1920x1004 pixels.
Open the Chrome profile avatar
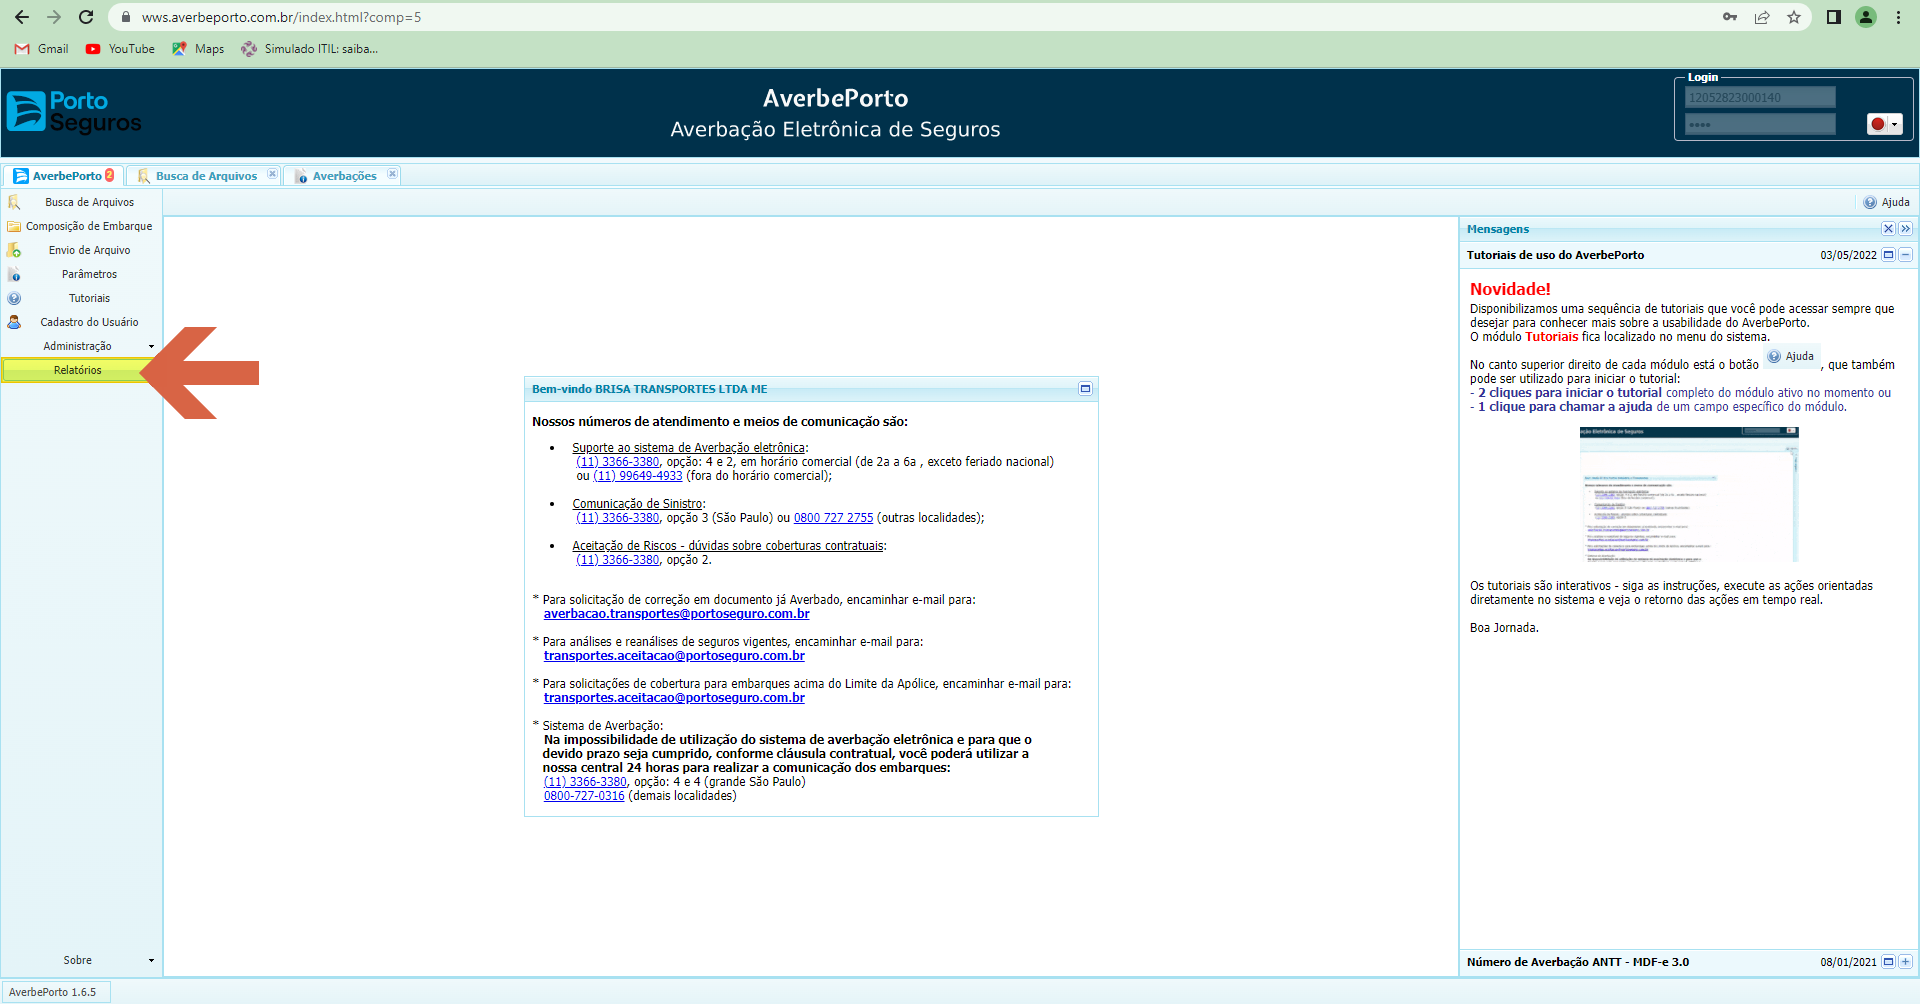(x=1866, y=17)
